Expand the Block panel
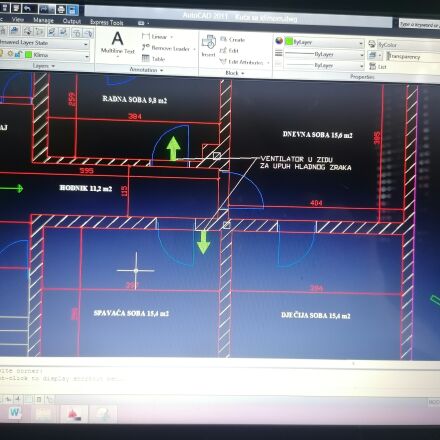Screen dimensions: 440x440 [235, 73]
